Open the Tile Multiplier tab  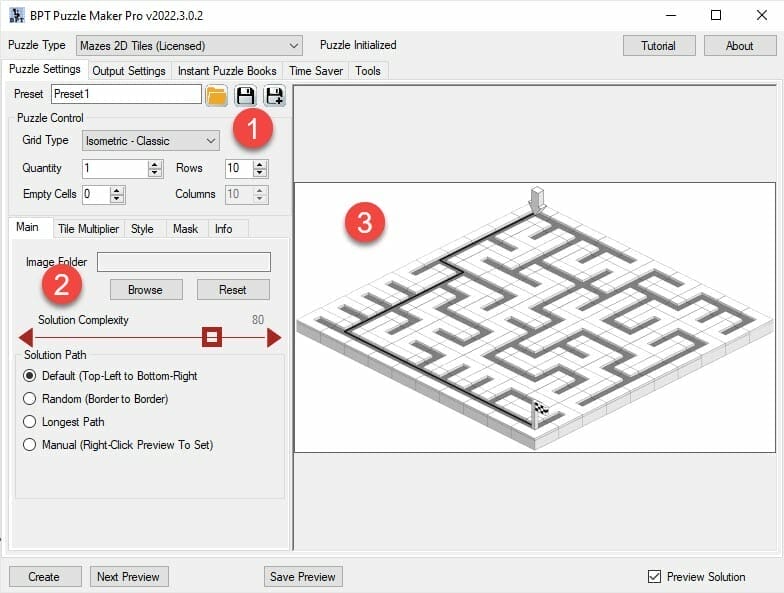(x=88, y=229)
